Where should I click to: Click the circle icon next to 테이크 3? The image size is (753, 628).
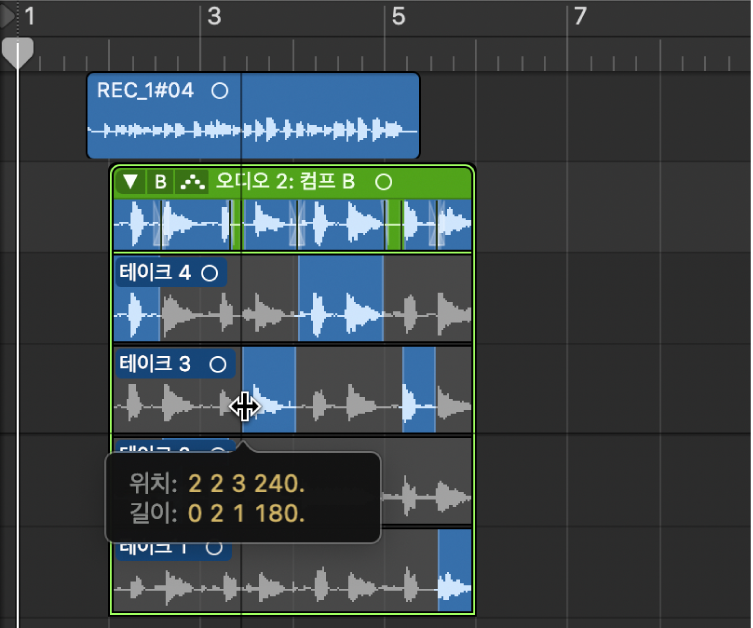tap(218, 364)
